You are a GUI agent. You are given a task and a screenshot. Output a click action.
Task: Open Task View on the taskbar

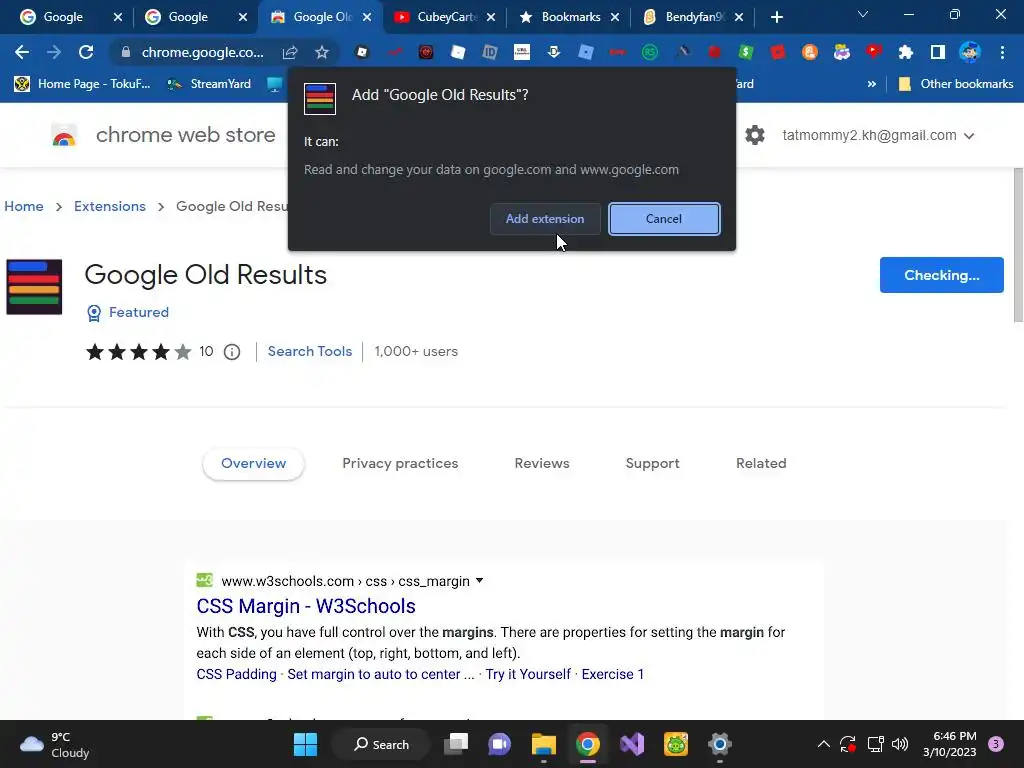pyautogui.click(x=456, y=744)
